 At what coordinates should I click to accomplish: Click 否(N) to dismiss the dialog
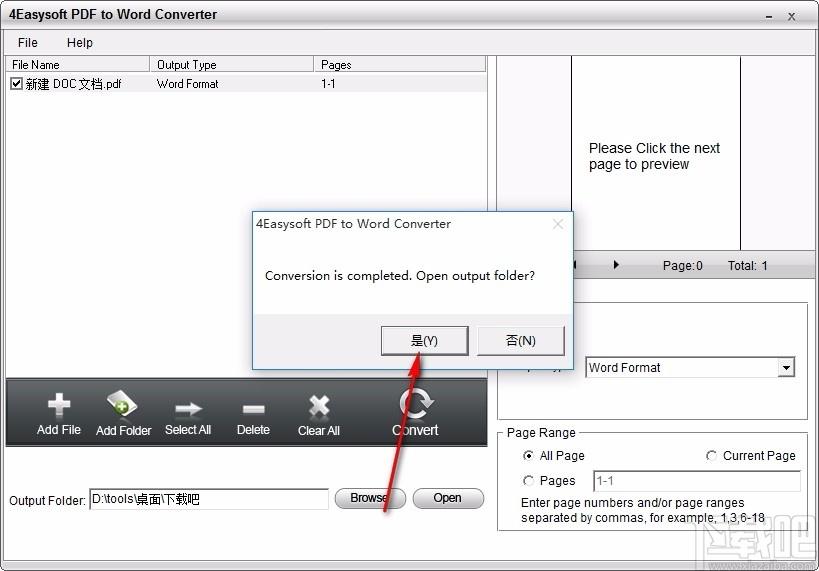tap(521, 341)
